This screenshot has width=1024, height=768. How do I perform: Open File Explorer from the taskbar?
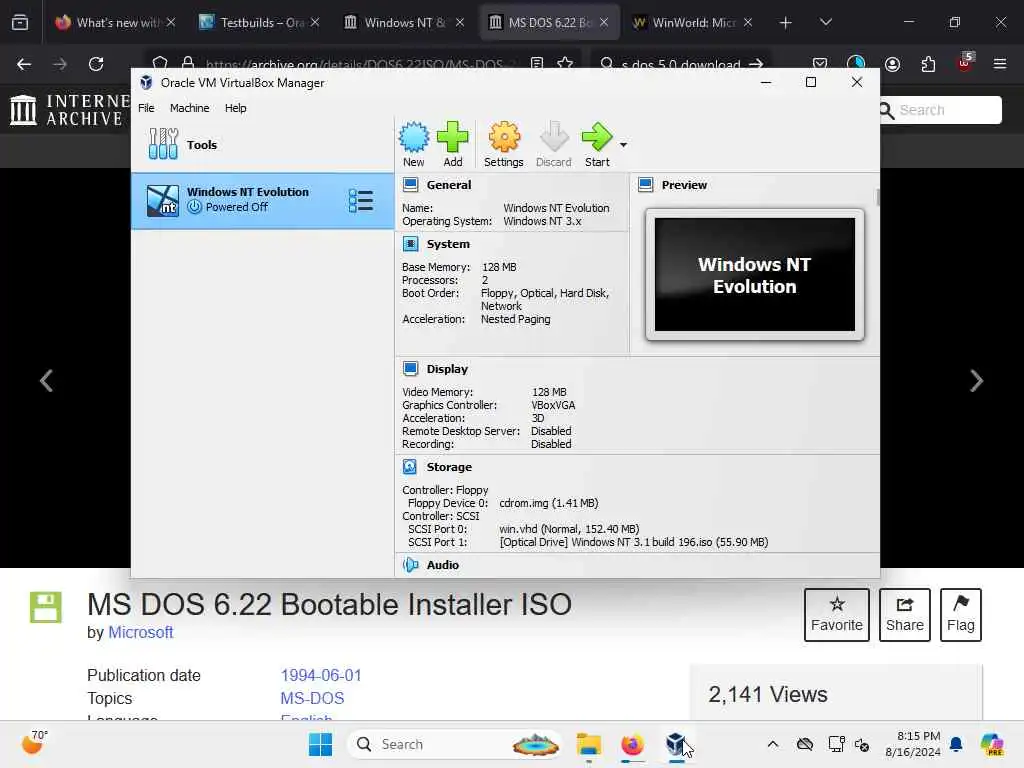[x=588, y=744]
